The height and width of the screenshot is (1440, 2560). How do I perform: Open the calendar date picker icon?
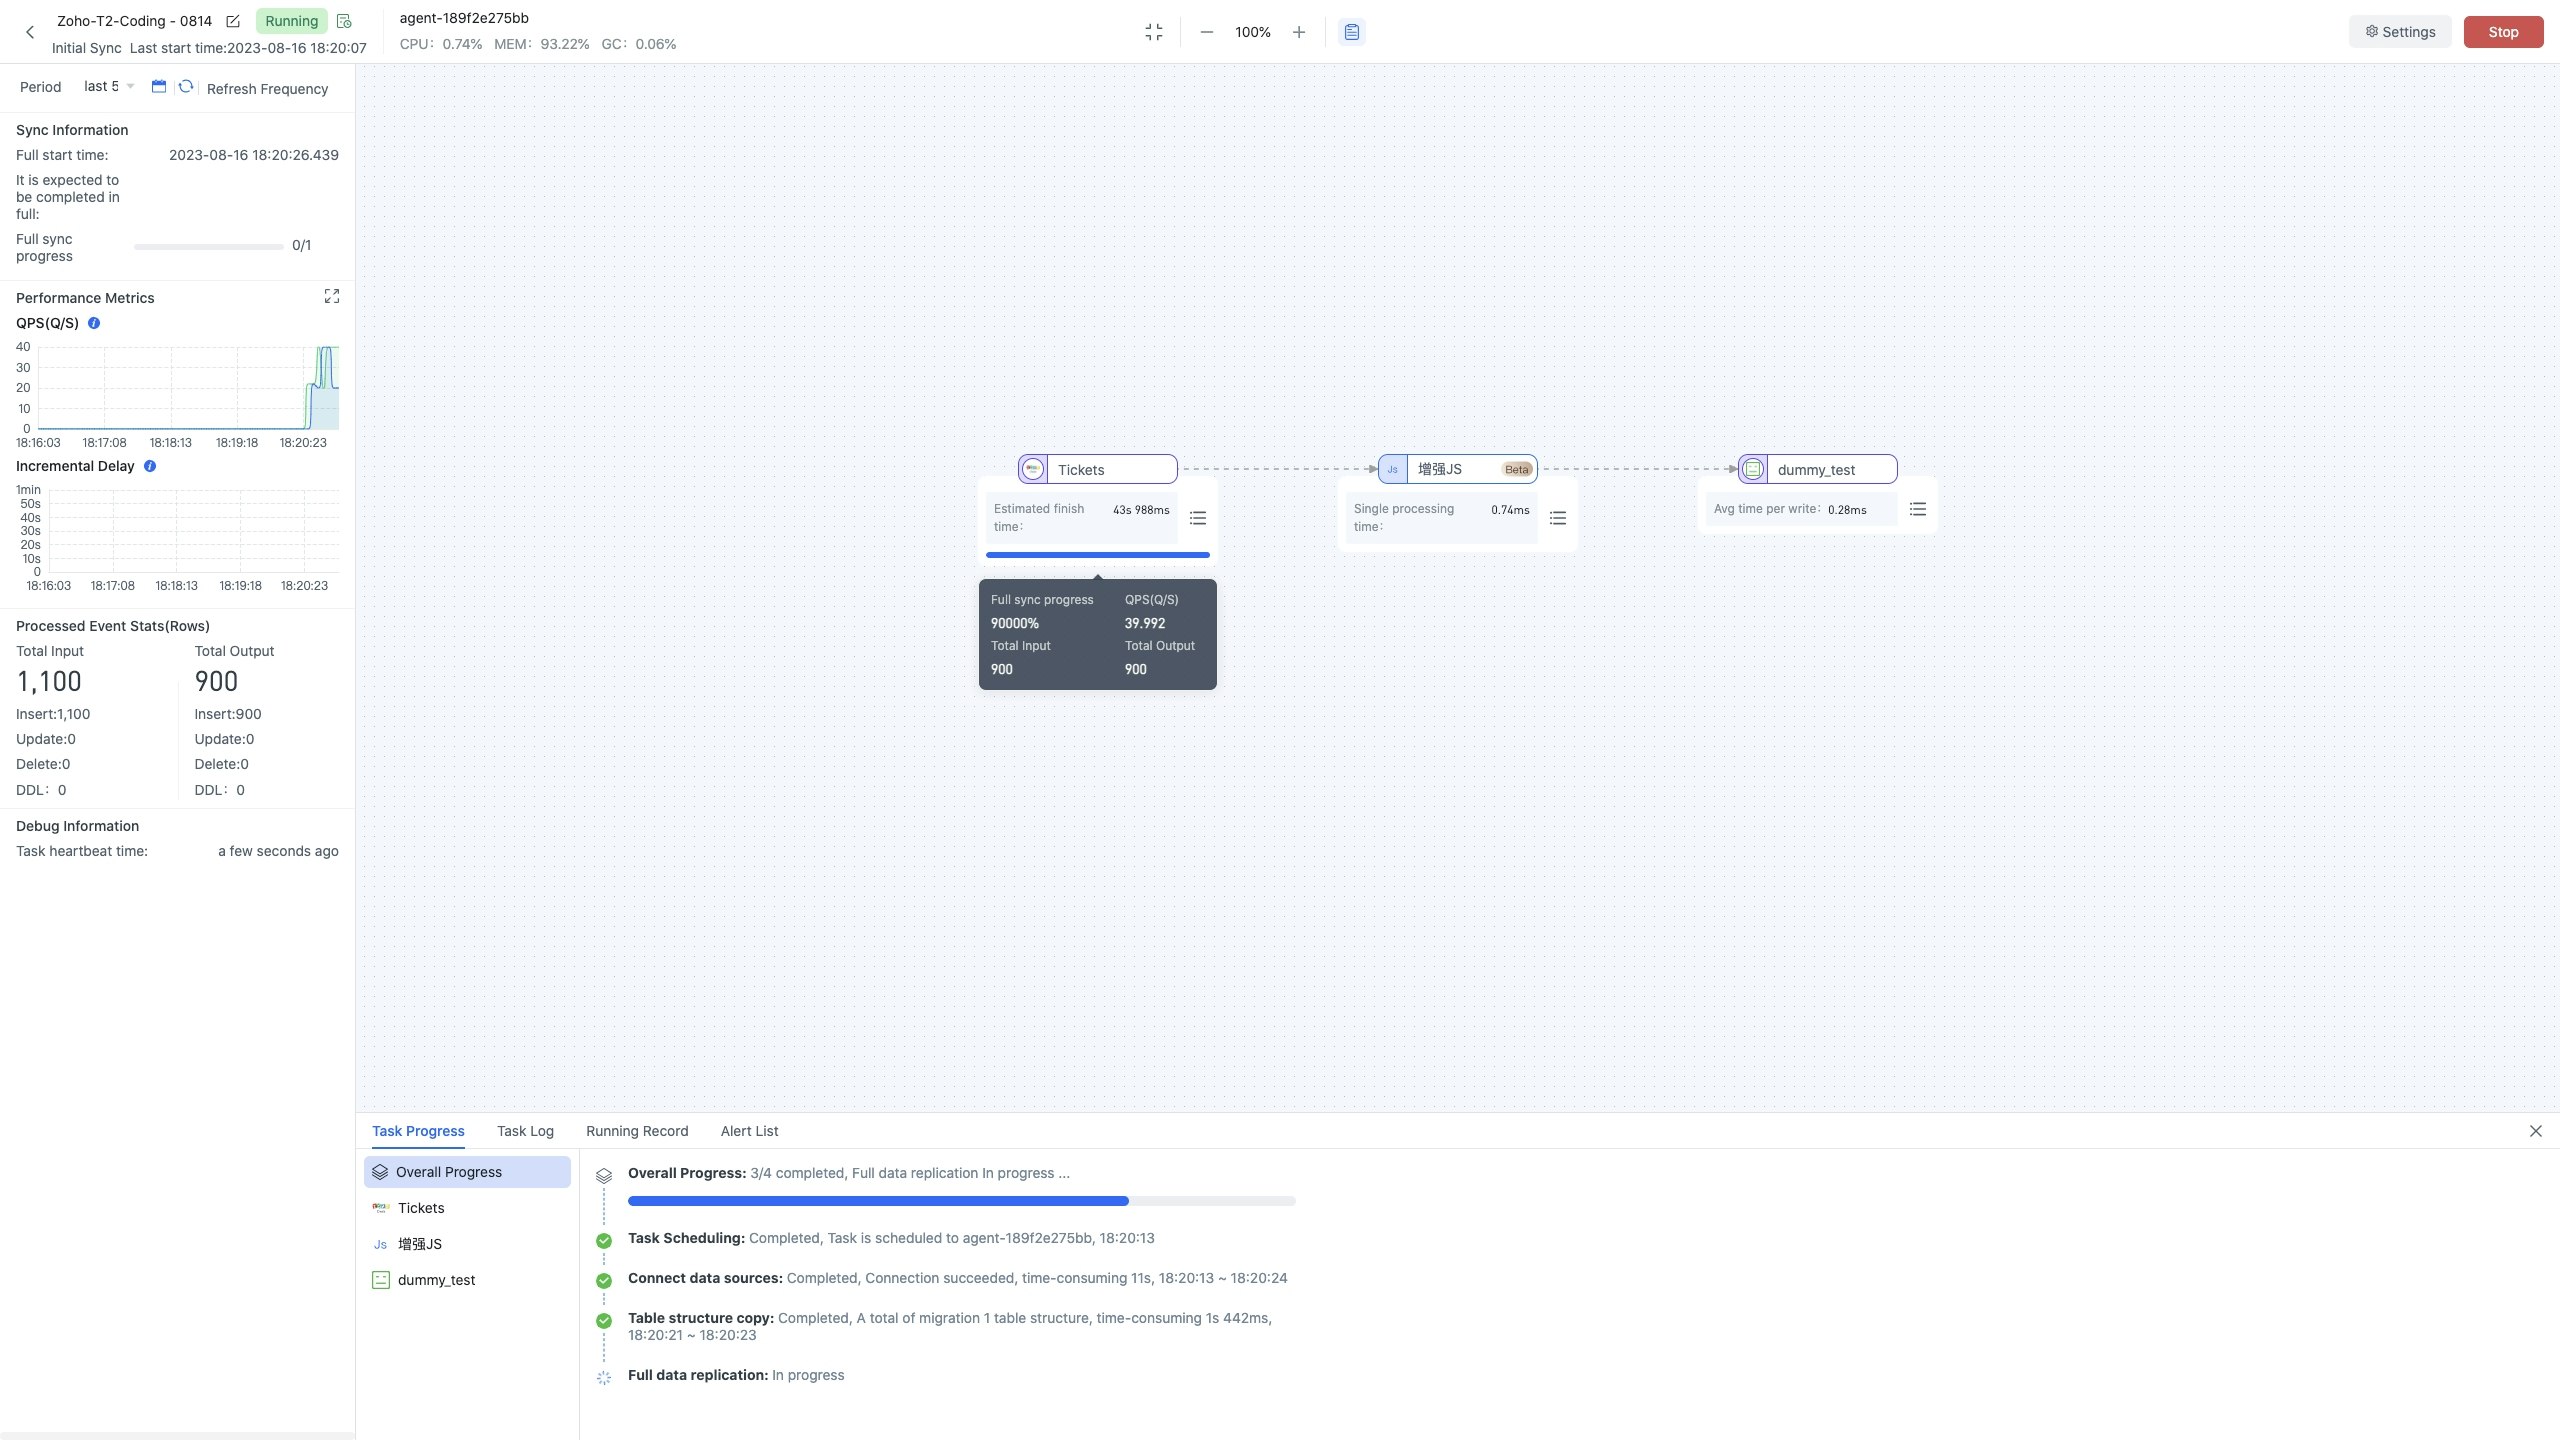(158, 86)
